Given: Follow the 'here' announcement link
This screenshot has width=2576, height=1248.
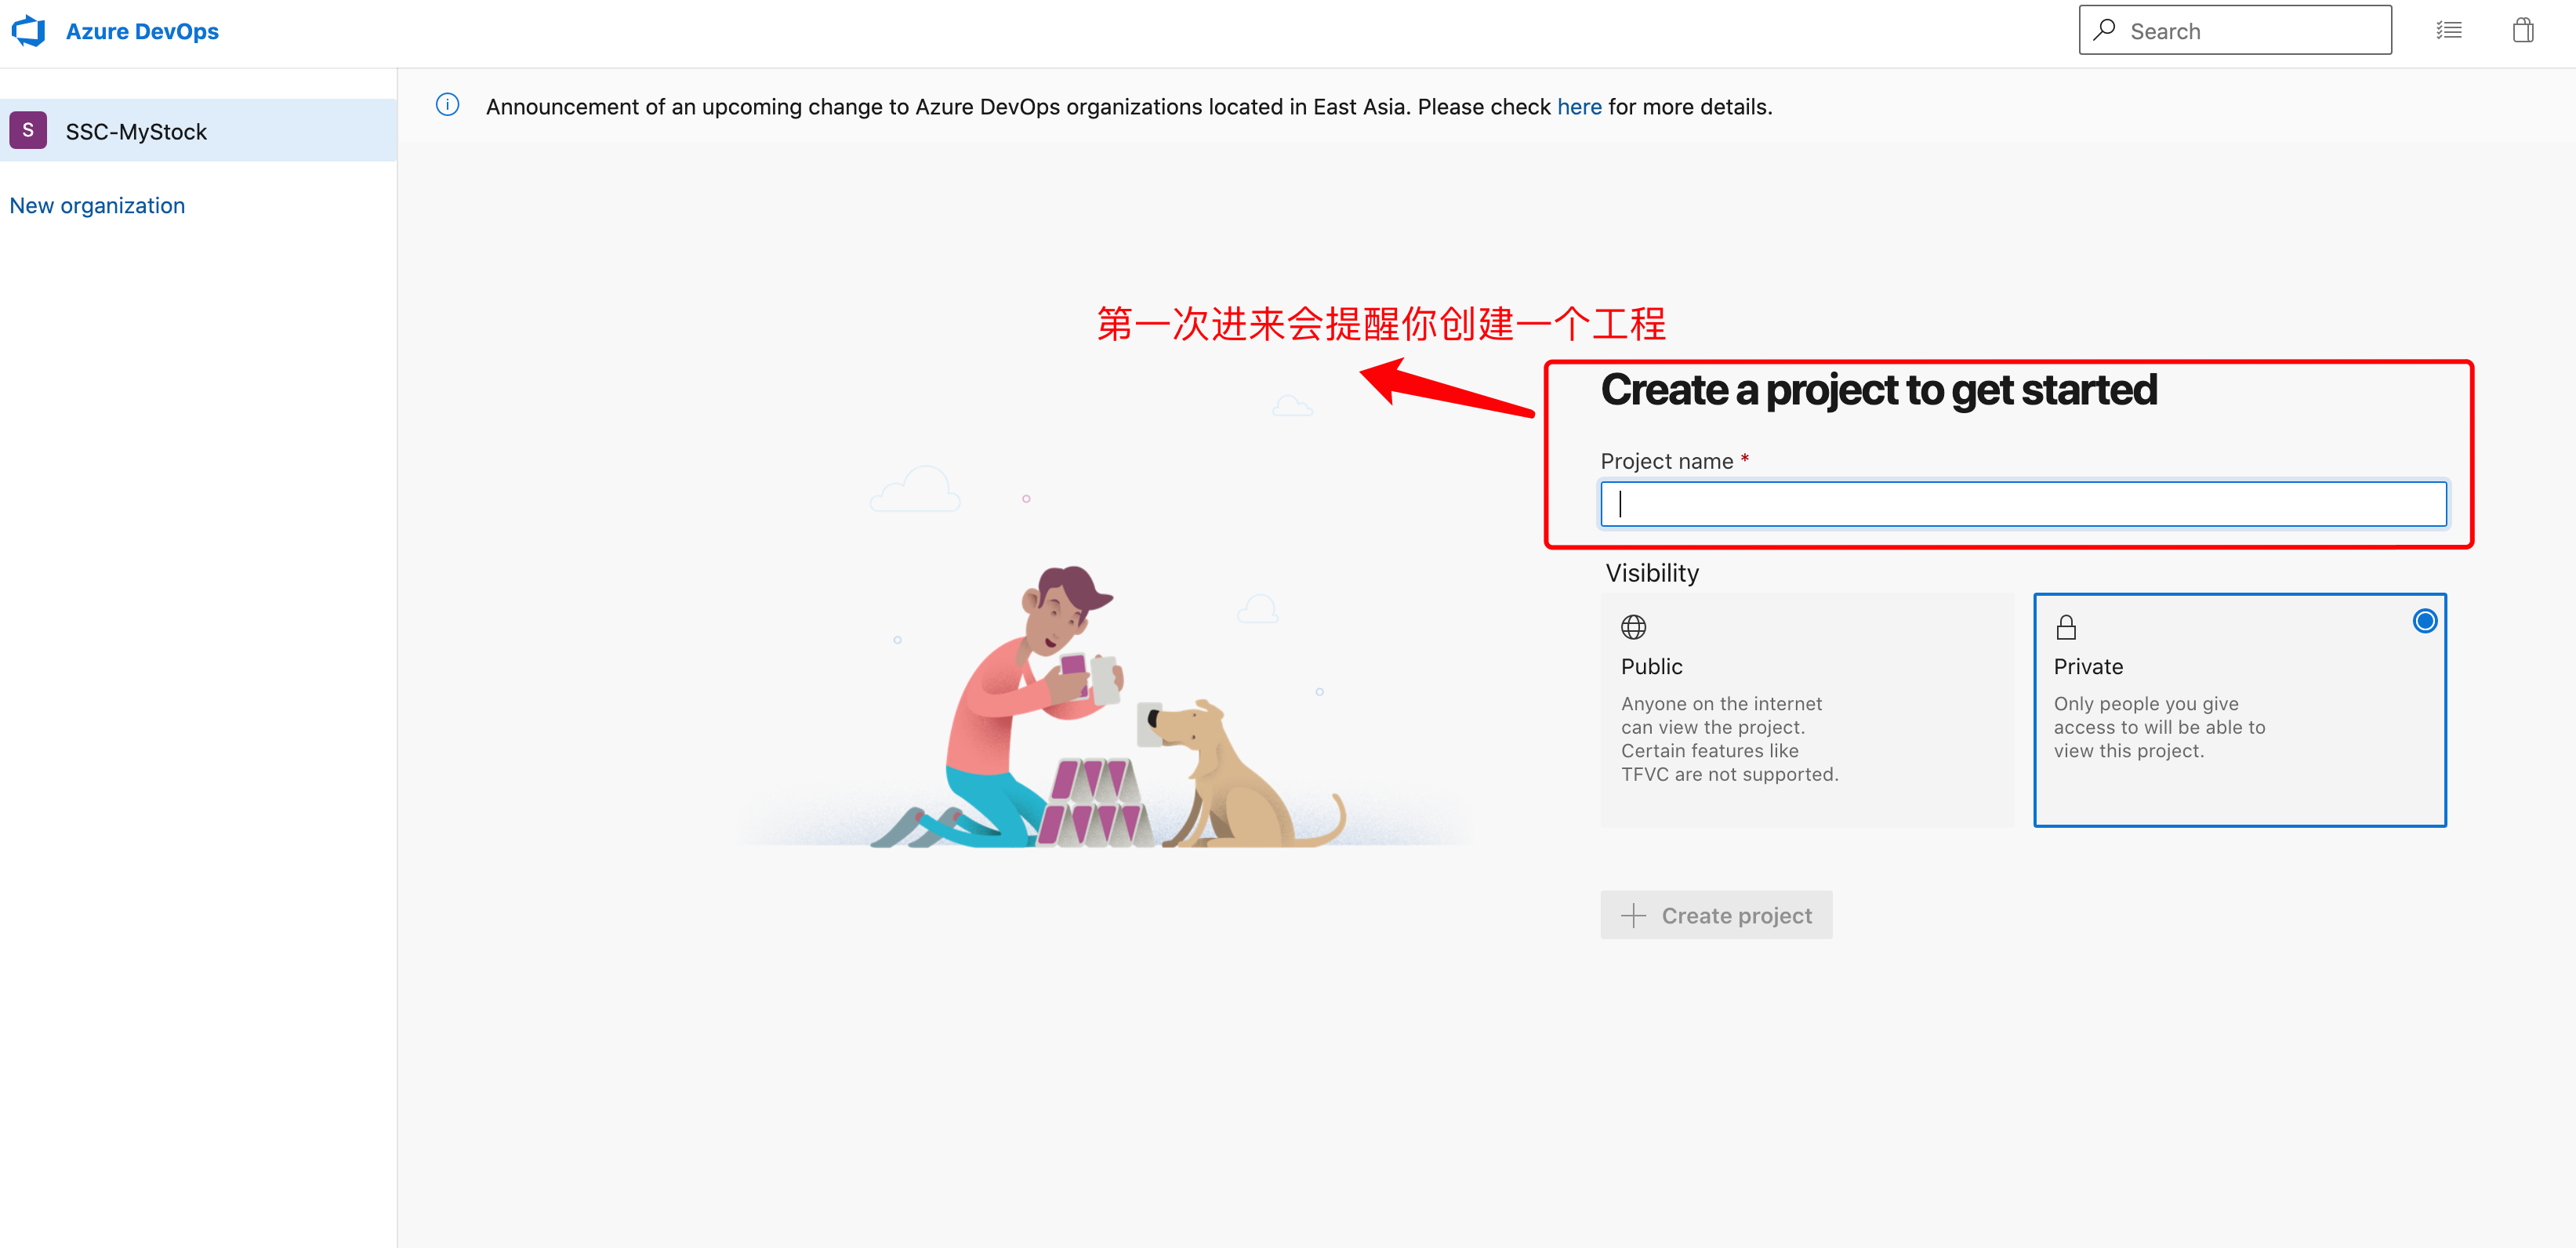Looking at the screenshot, I should tap(1579, 106).
